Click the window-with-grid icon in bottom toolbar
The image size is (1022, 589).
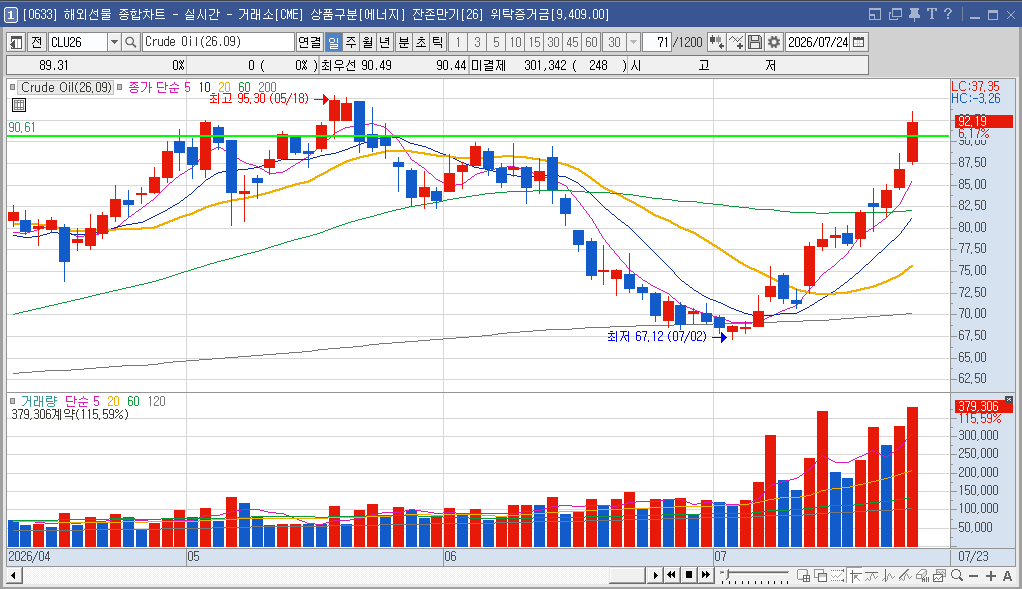coord(804,576)
